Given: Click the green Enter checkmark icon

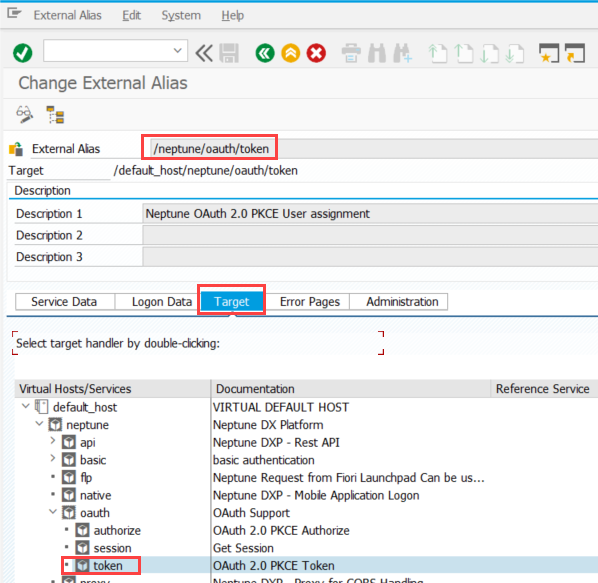Looking at the screenshot, I should (x=23, y=53).
